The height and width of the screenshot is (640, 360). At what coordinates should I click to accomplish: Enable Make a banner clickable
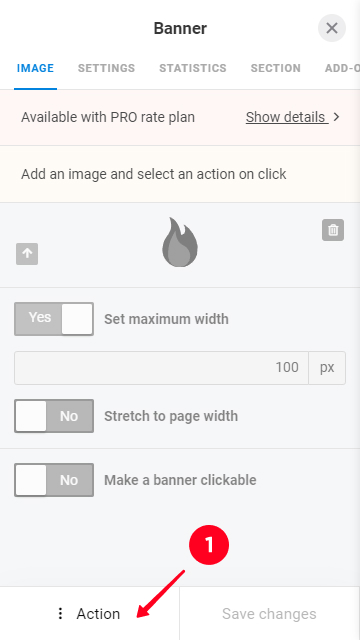tap(54, 480)
